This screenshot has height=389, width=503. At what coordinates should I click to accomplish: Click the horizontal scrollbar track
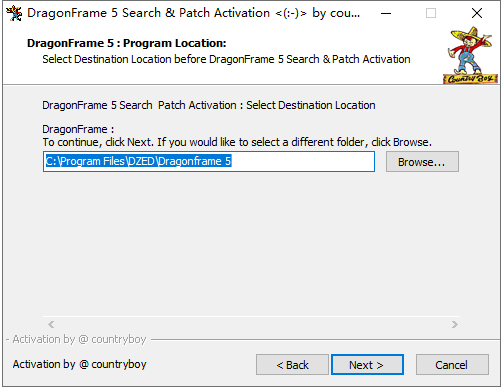(x=253, y=324)
